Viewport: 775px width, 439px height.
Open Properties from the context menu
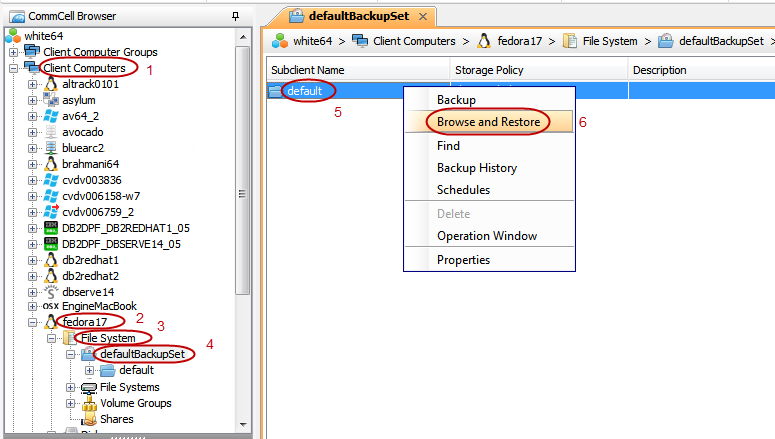tap(463, 260)
